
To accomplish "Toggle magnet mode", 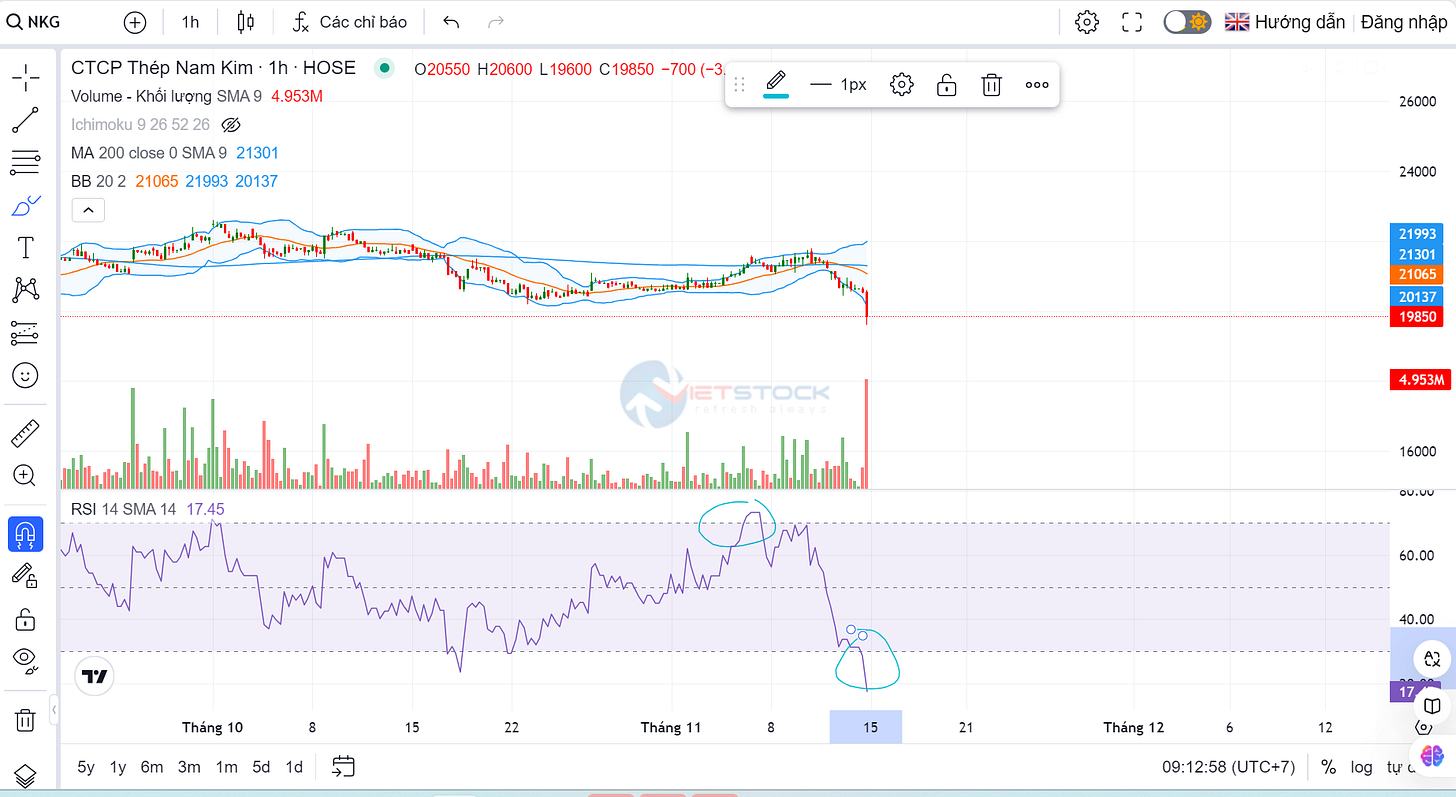I will tap(25, 534).
